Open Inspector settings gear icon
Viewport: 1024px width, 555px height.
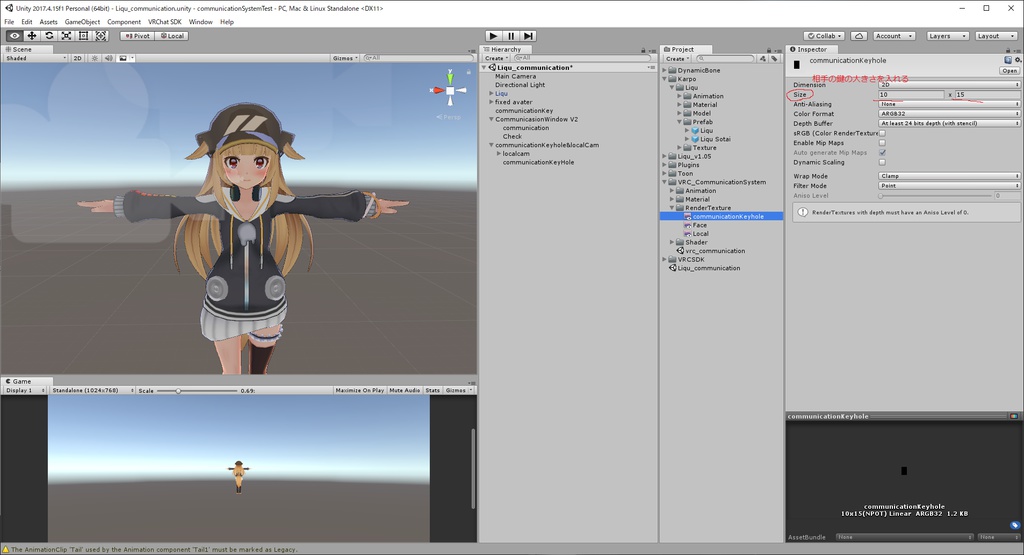(x=1017, y=60)
